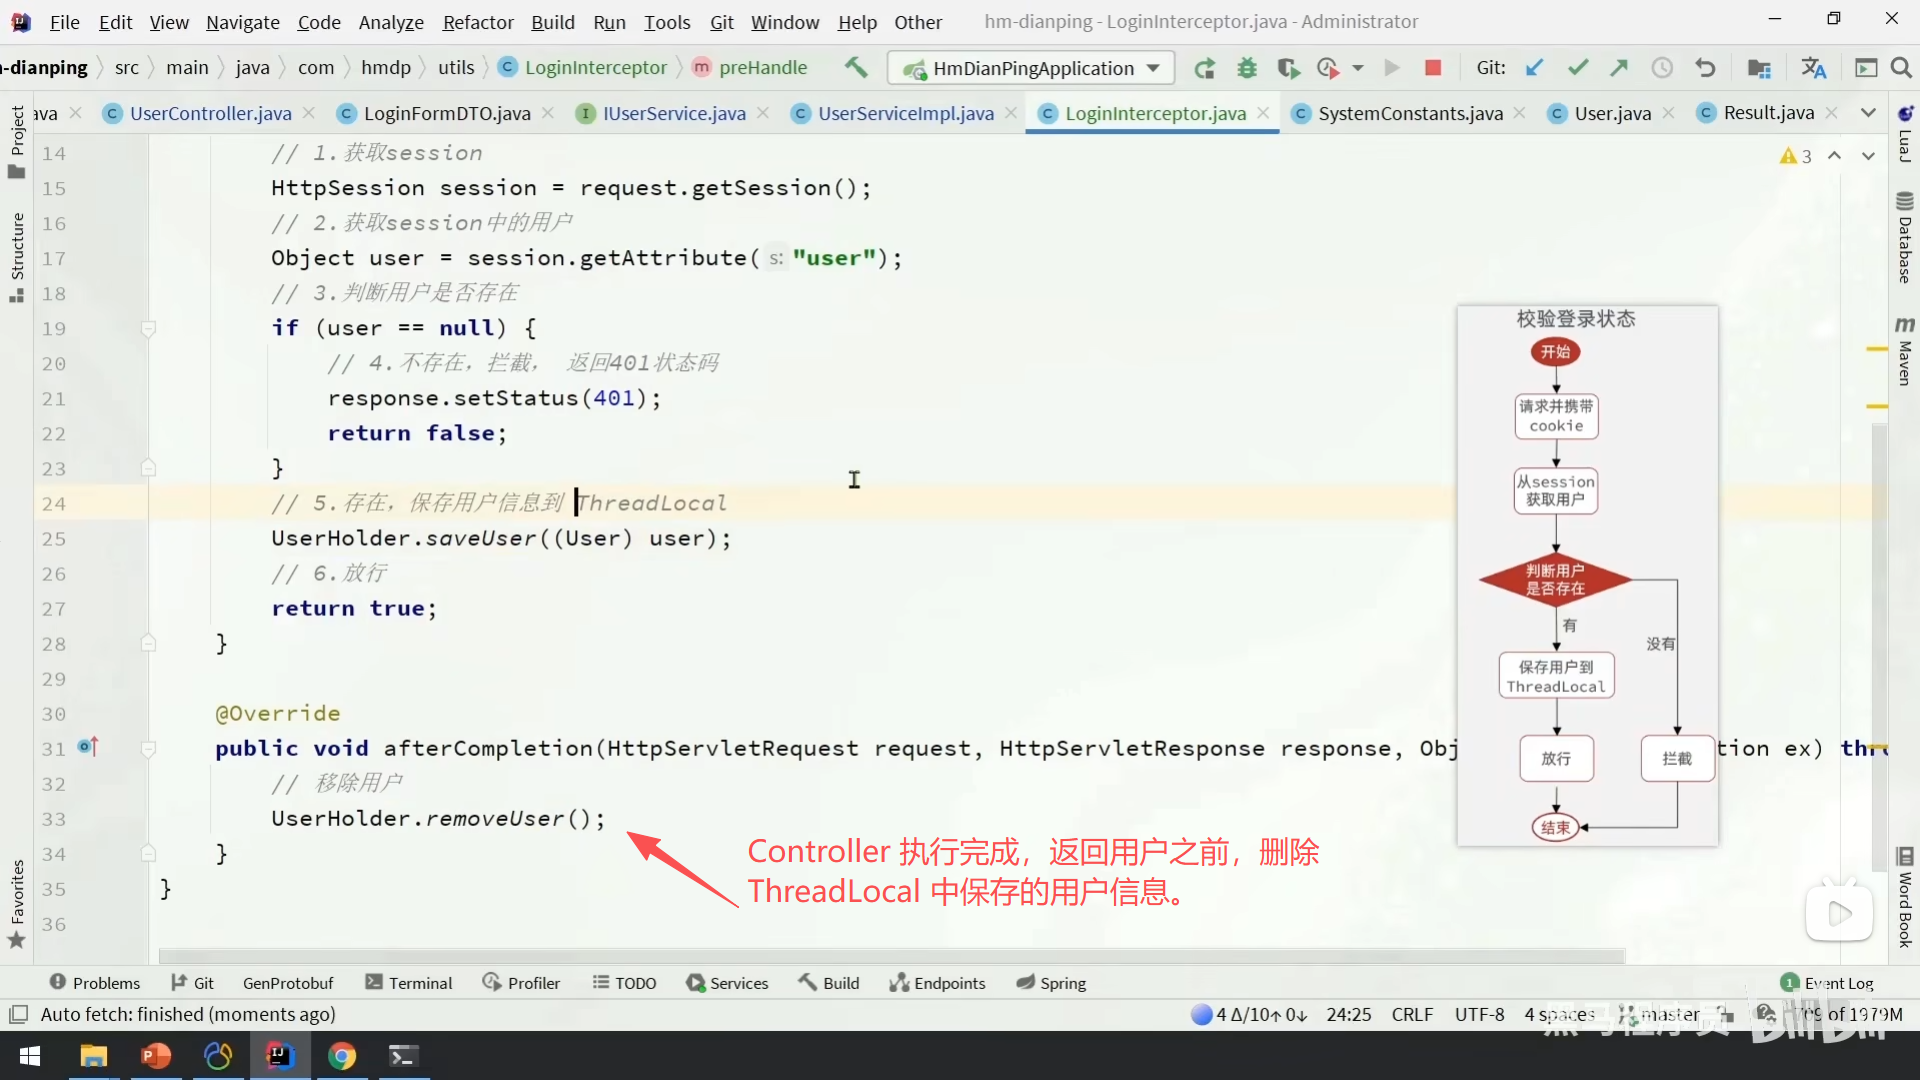Toggle fold marker at line 31 afterCompletion method
The image size is (1920, 1080).
click(148, 749)
